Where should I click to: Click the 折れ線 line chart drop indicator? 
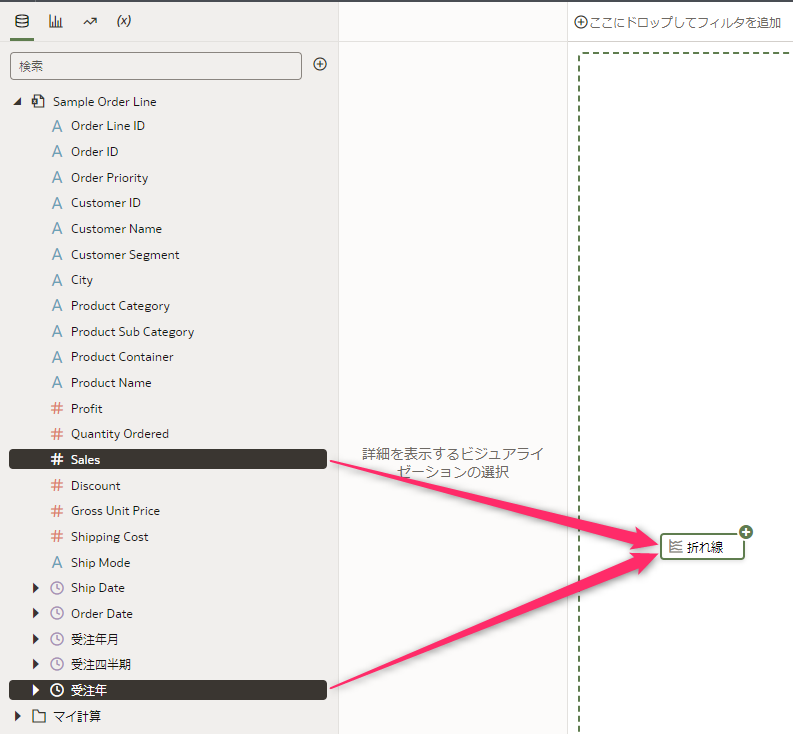point(702,547)
